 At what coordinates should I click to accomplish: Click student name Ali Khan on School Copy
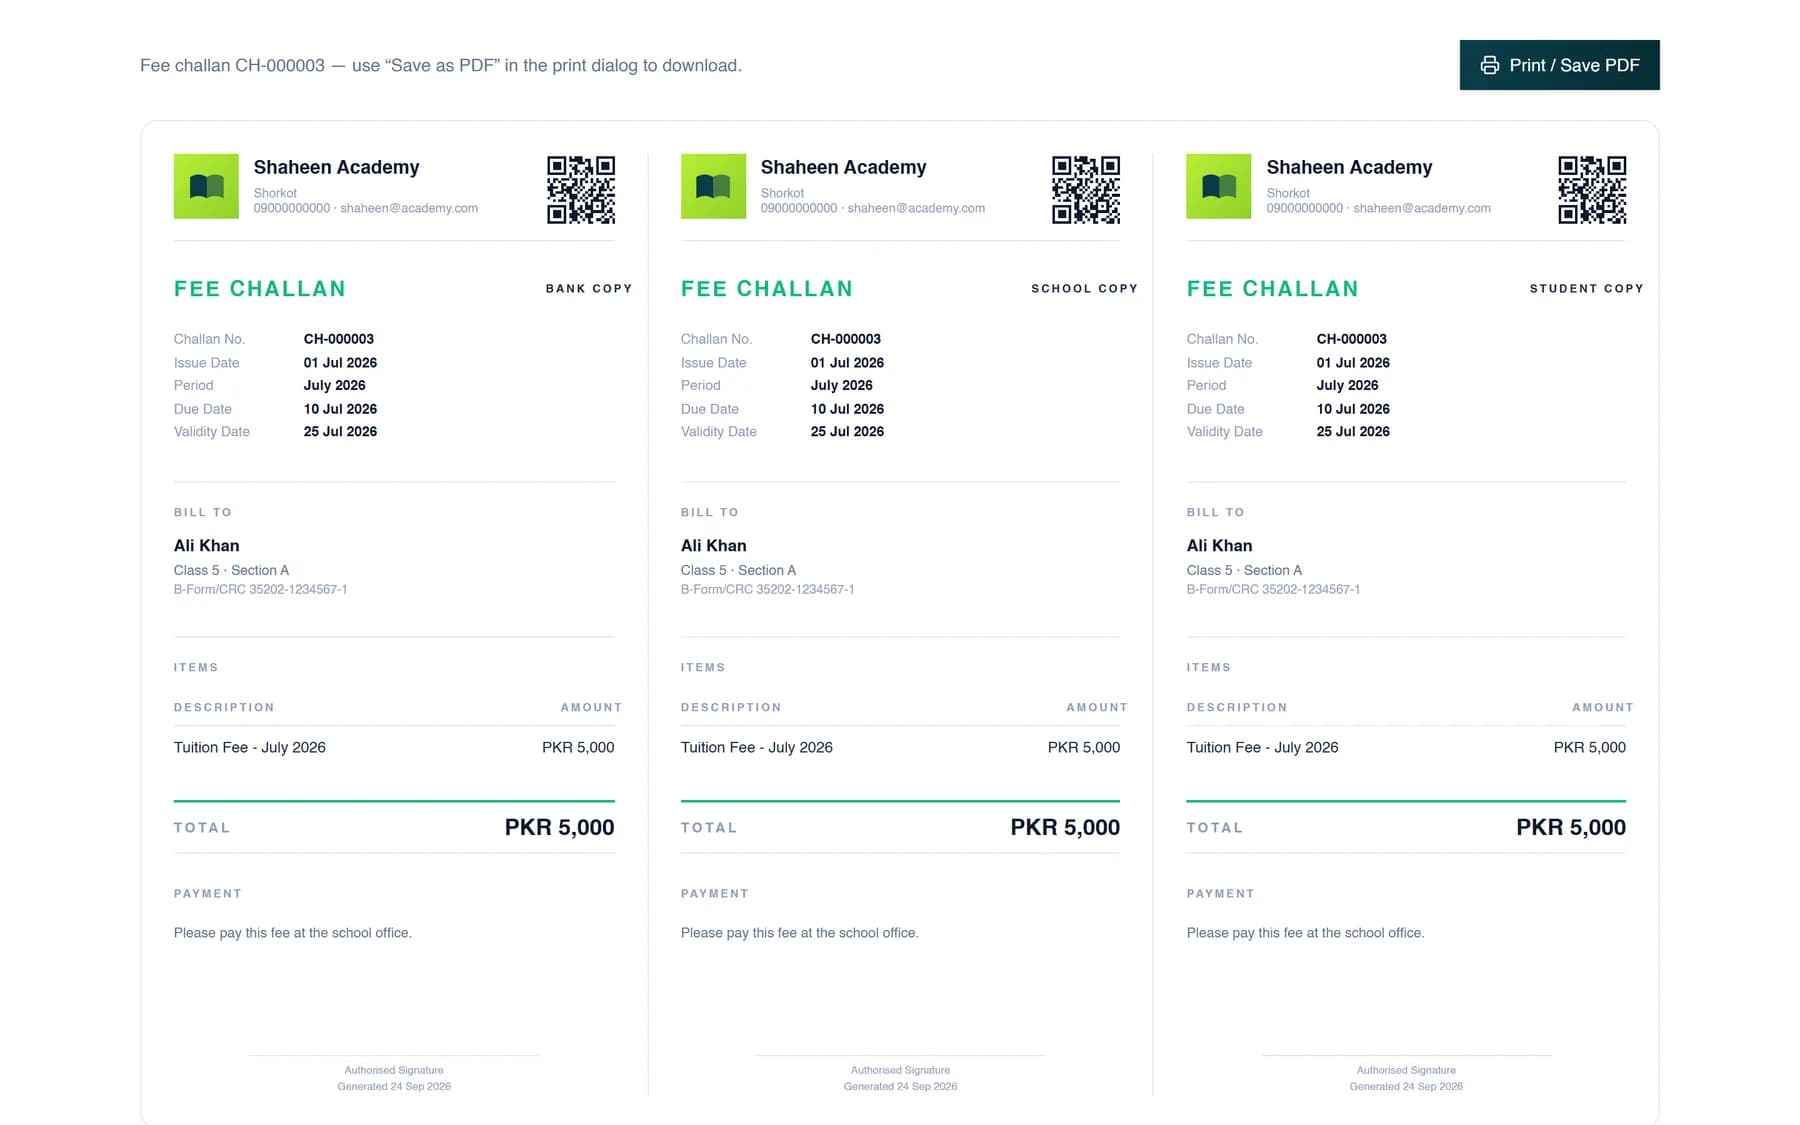coord(714,546)
